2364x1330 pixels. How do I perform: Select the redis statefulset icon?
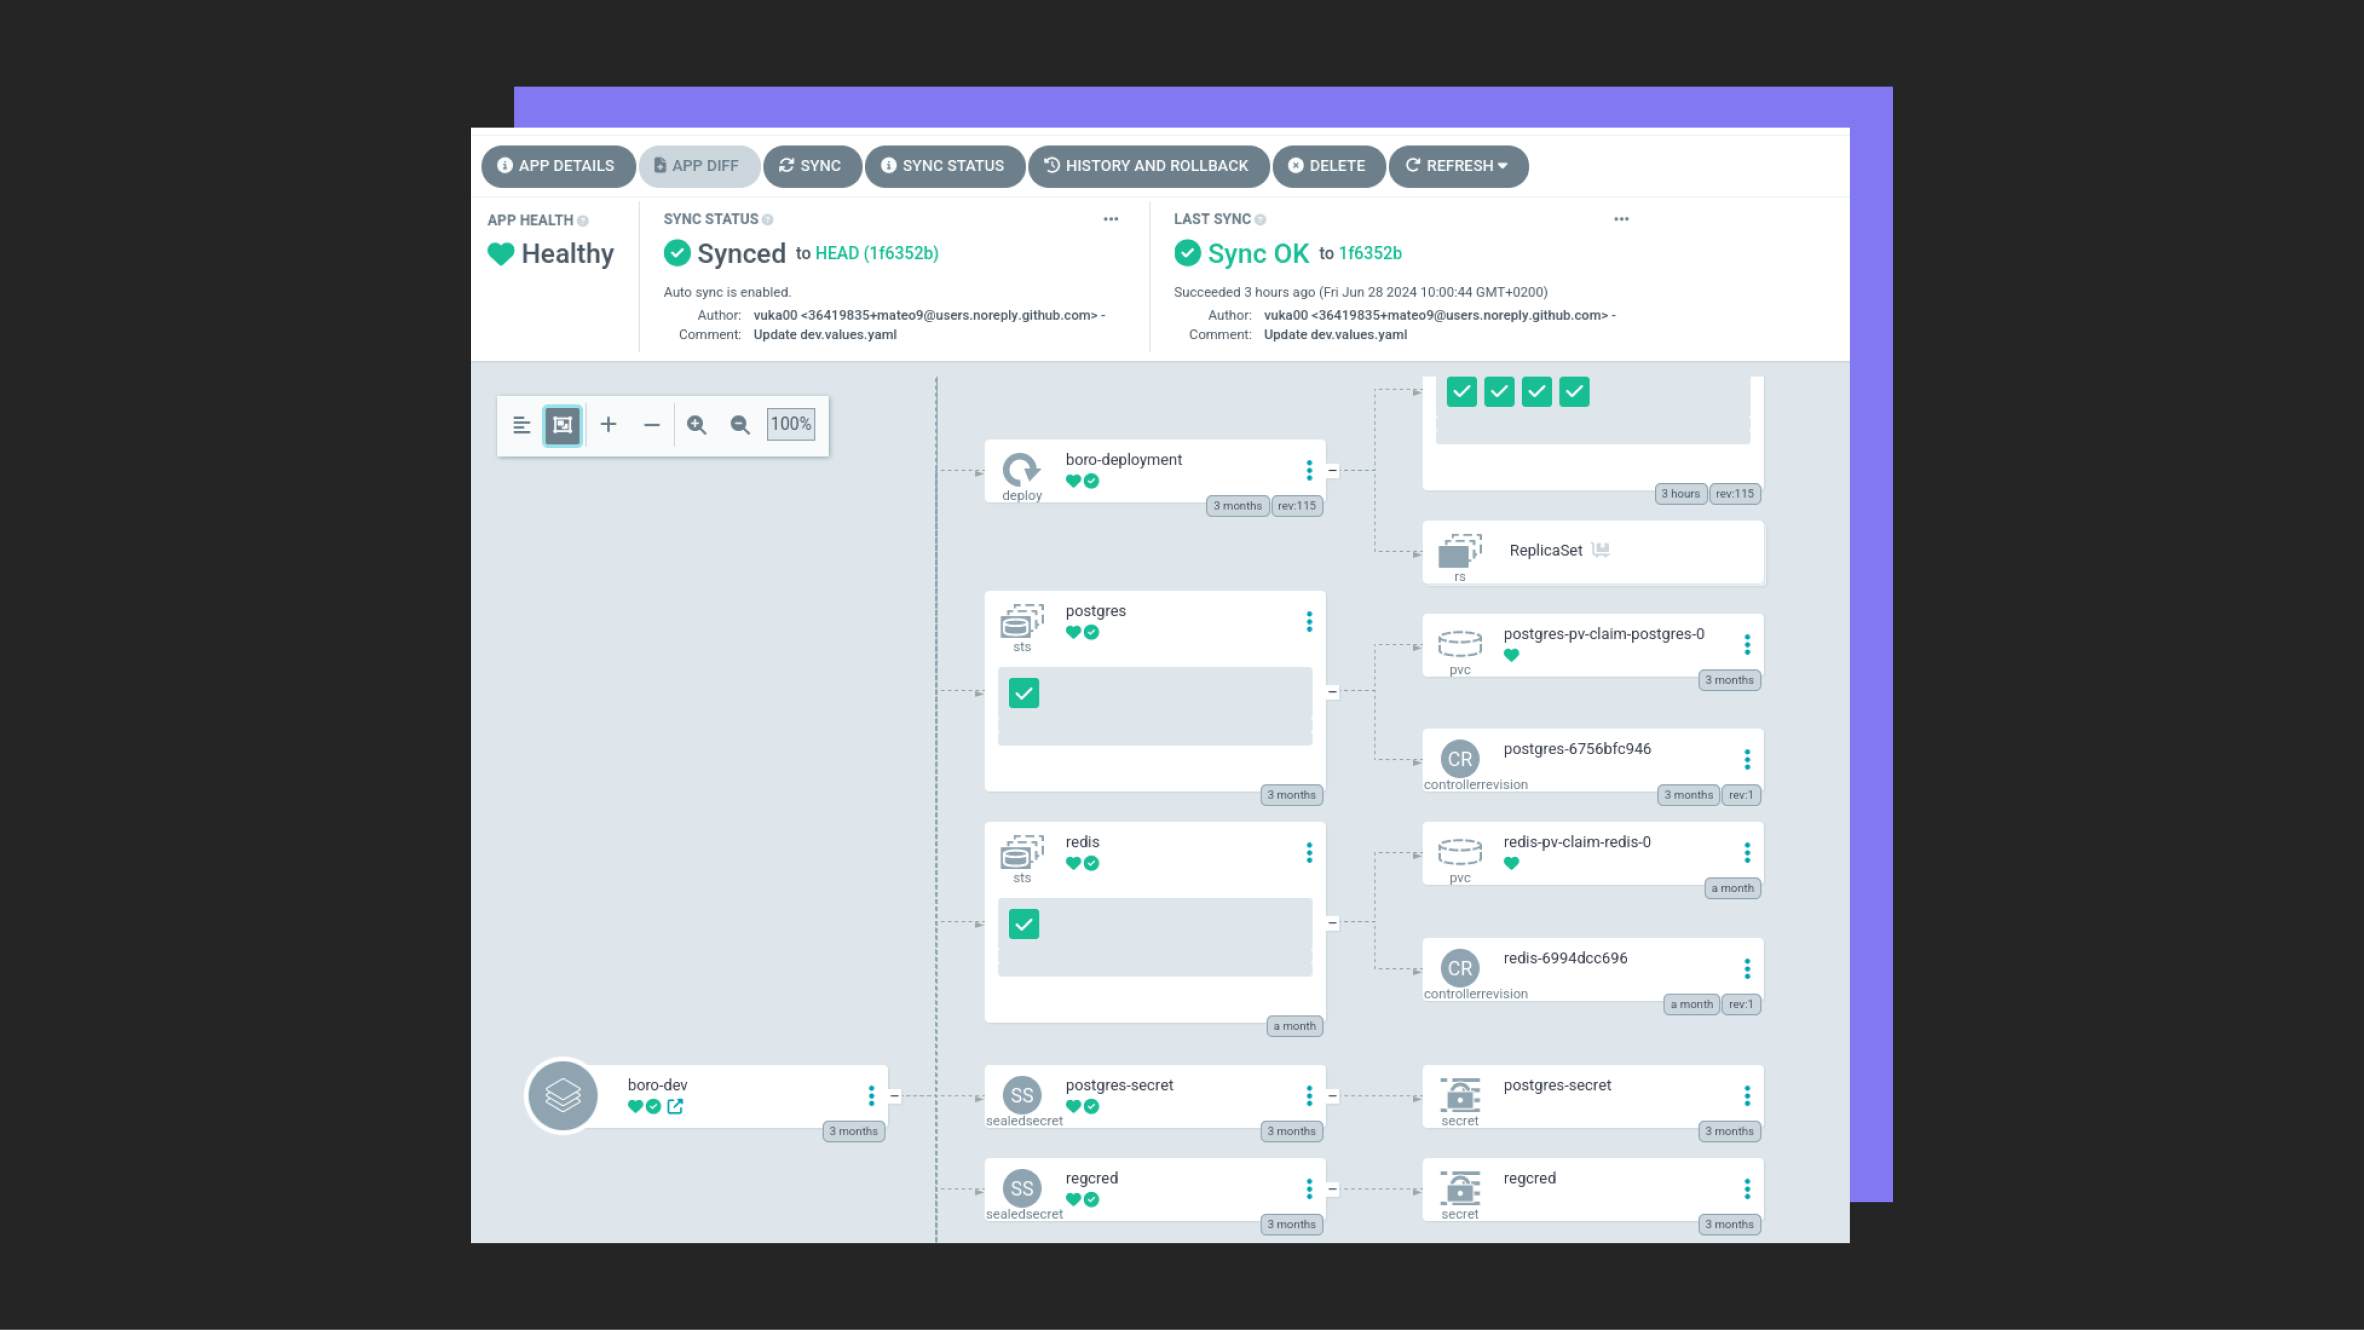coord(1021,852)
